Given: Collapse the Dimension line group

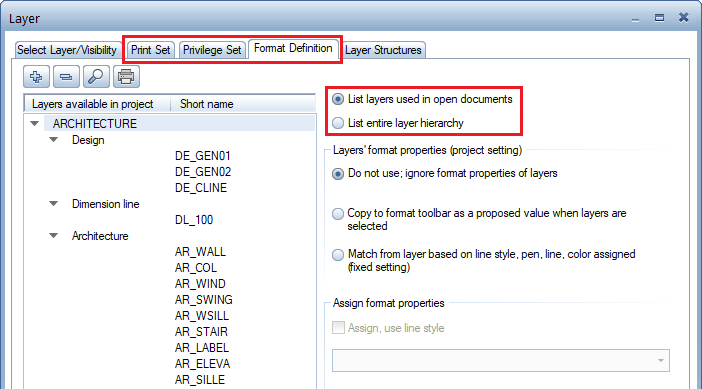Looking at the screenshot, I should (54, 204).
